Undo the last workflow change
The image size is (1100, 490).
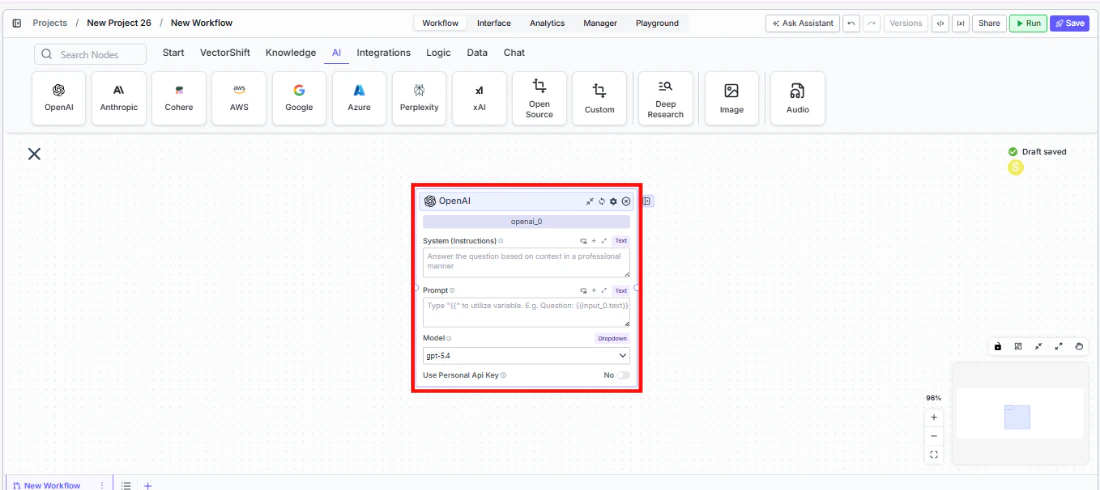pos(851,23)
